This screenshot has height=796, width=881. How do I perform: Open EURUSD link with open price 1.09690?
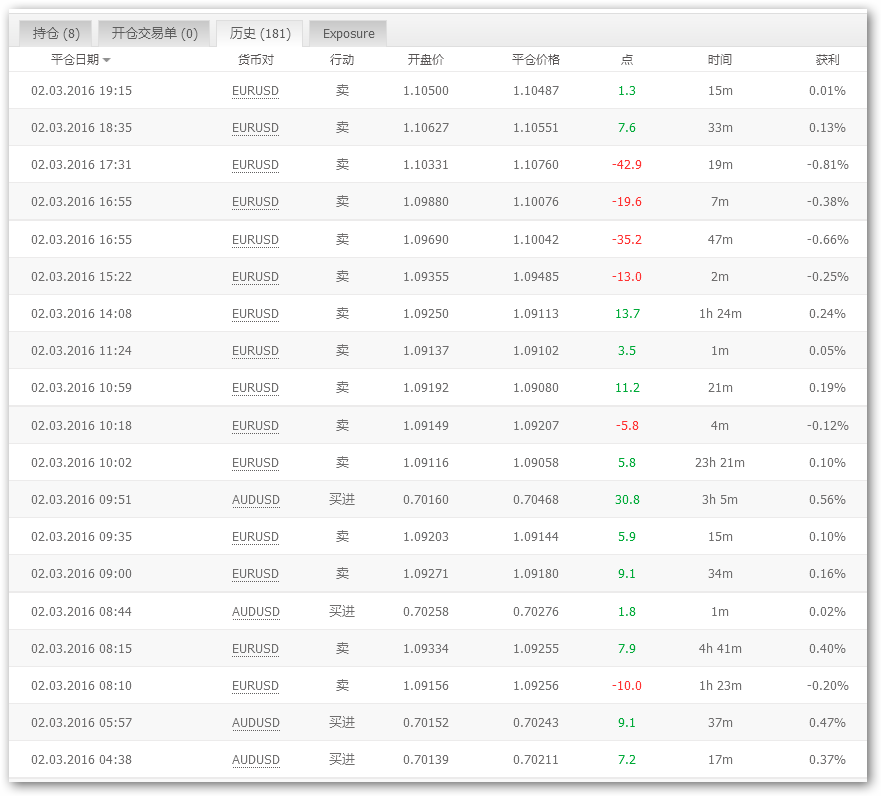(x=256, y=240)
